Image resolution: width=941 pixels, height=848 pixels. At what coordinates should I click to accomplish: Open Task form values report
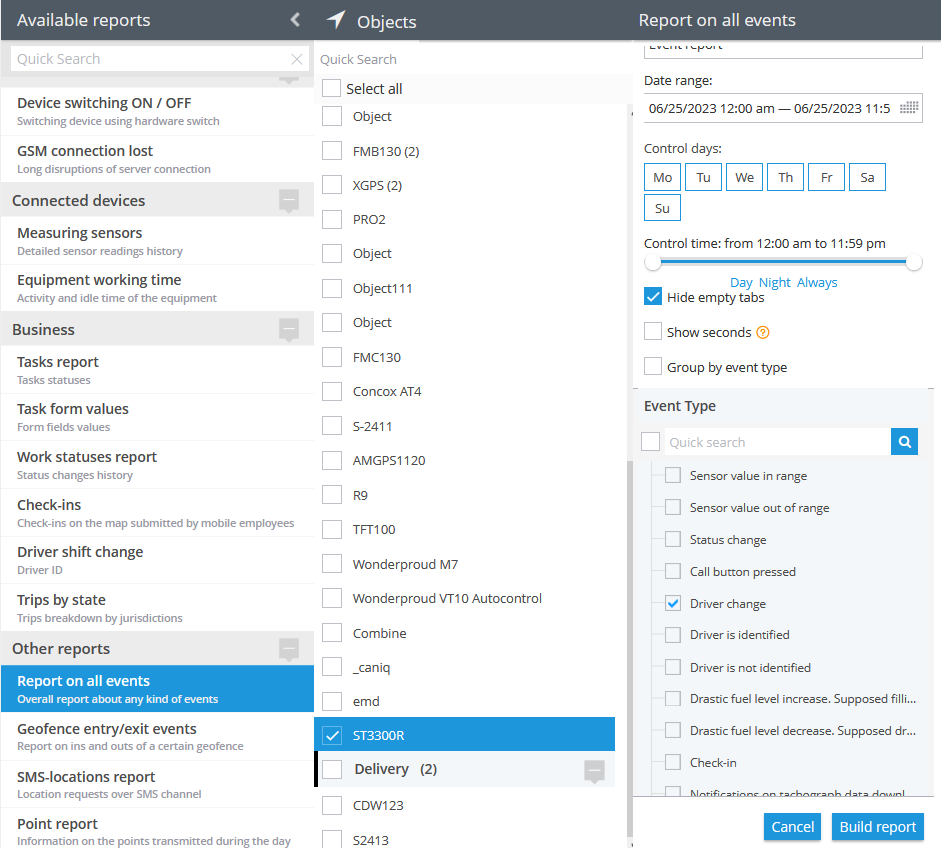point(157,417)
